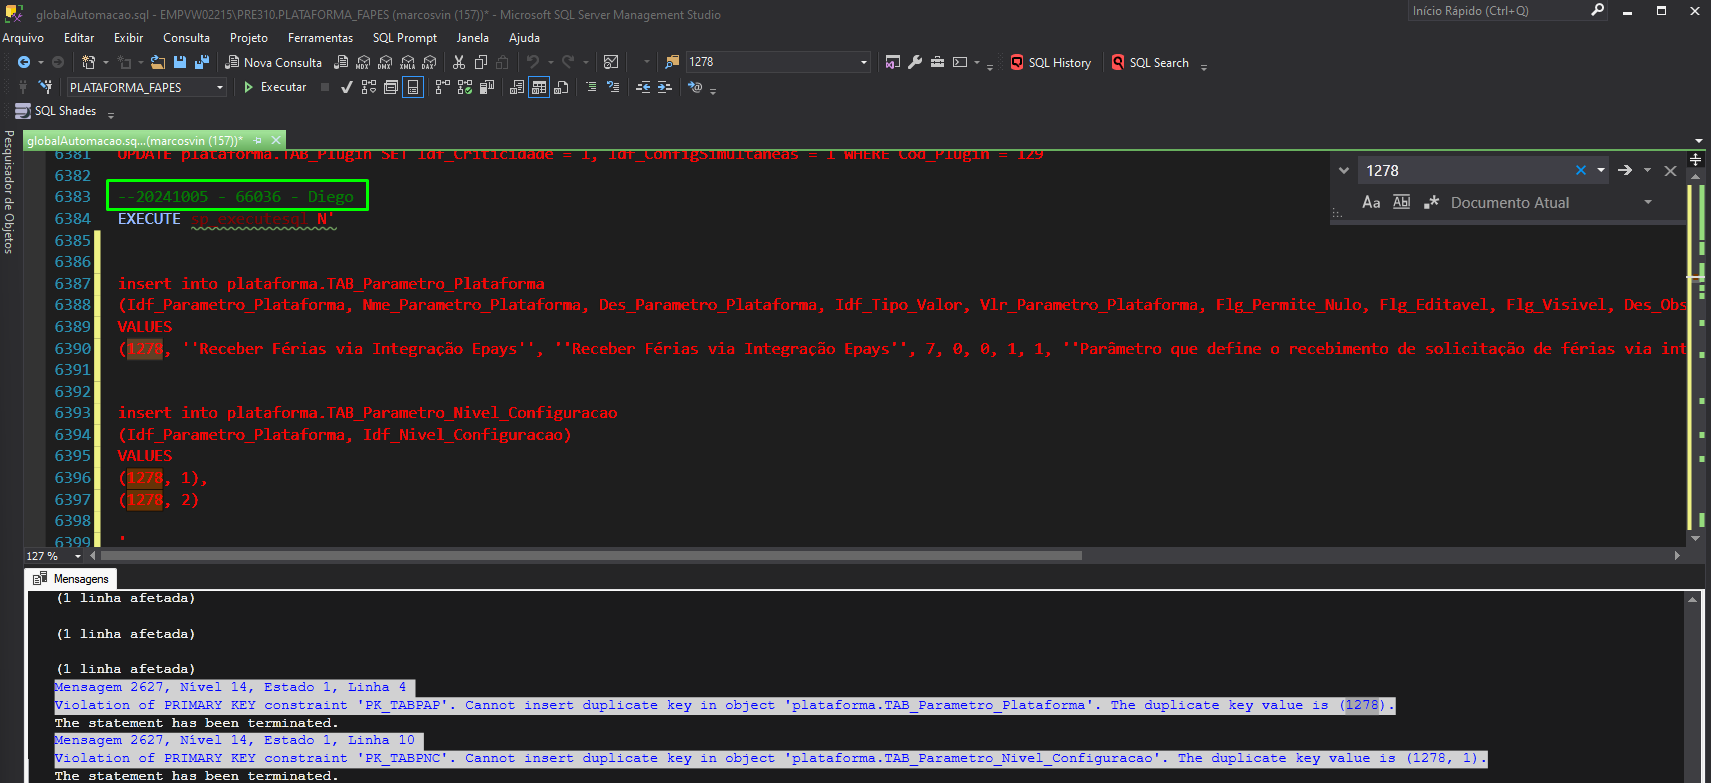Select the Mensagens results tab
The height and width of the screenshot is (783, 1711).
[71, 579]
